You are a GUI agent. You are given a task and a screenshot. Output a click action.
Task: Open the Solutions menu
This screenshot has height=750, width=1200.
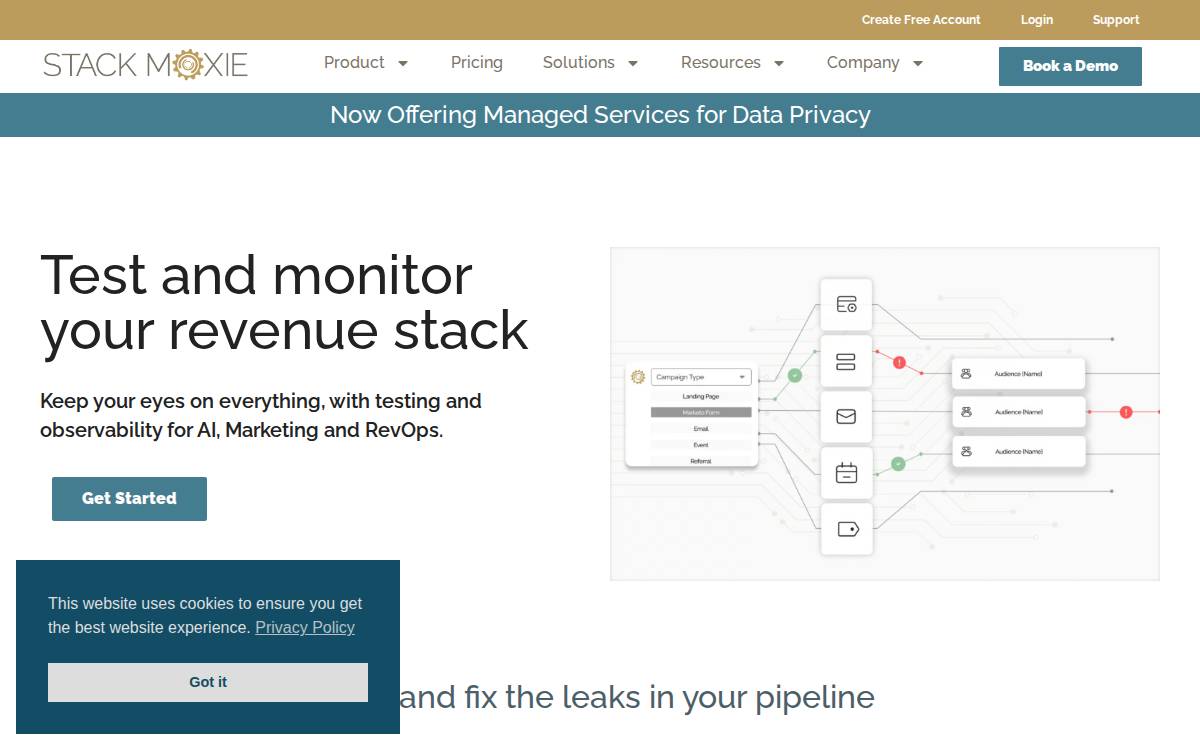pos(579,62)
